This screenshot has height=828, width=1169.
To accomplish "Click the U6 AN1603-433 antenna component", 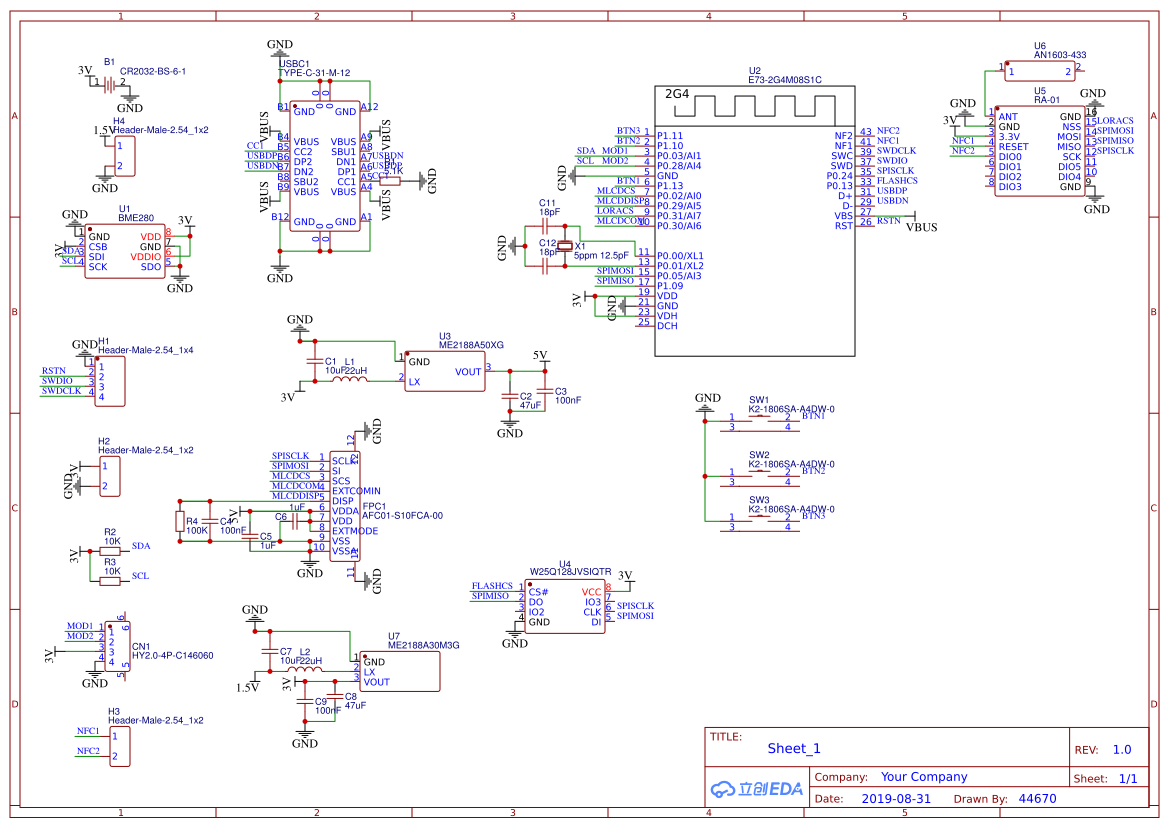I will 1040,71.
